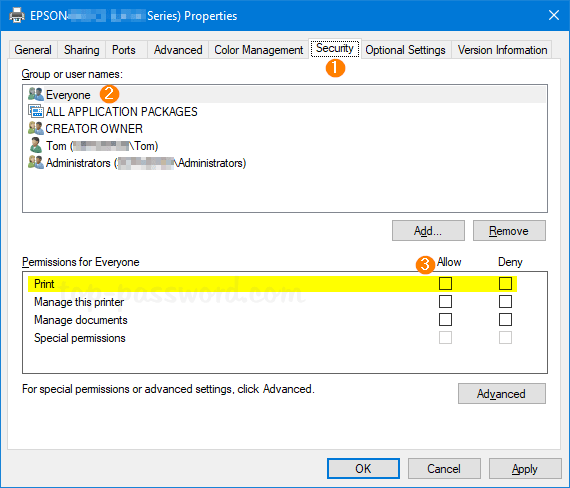Click the printer icon in title bar
570x488 pixels.
(17, 16)
